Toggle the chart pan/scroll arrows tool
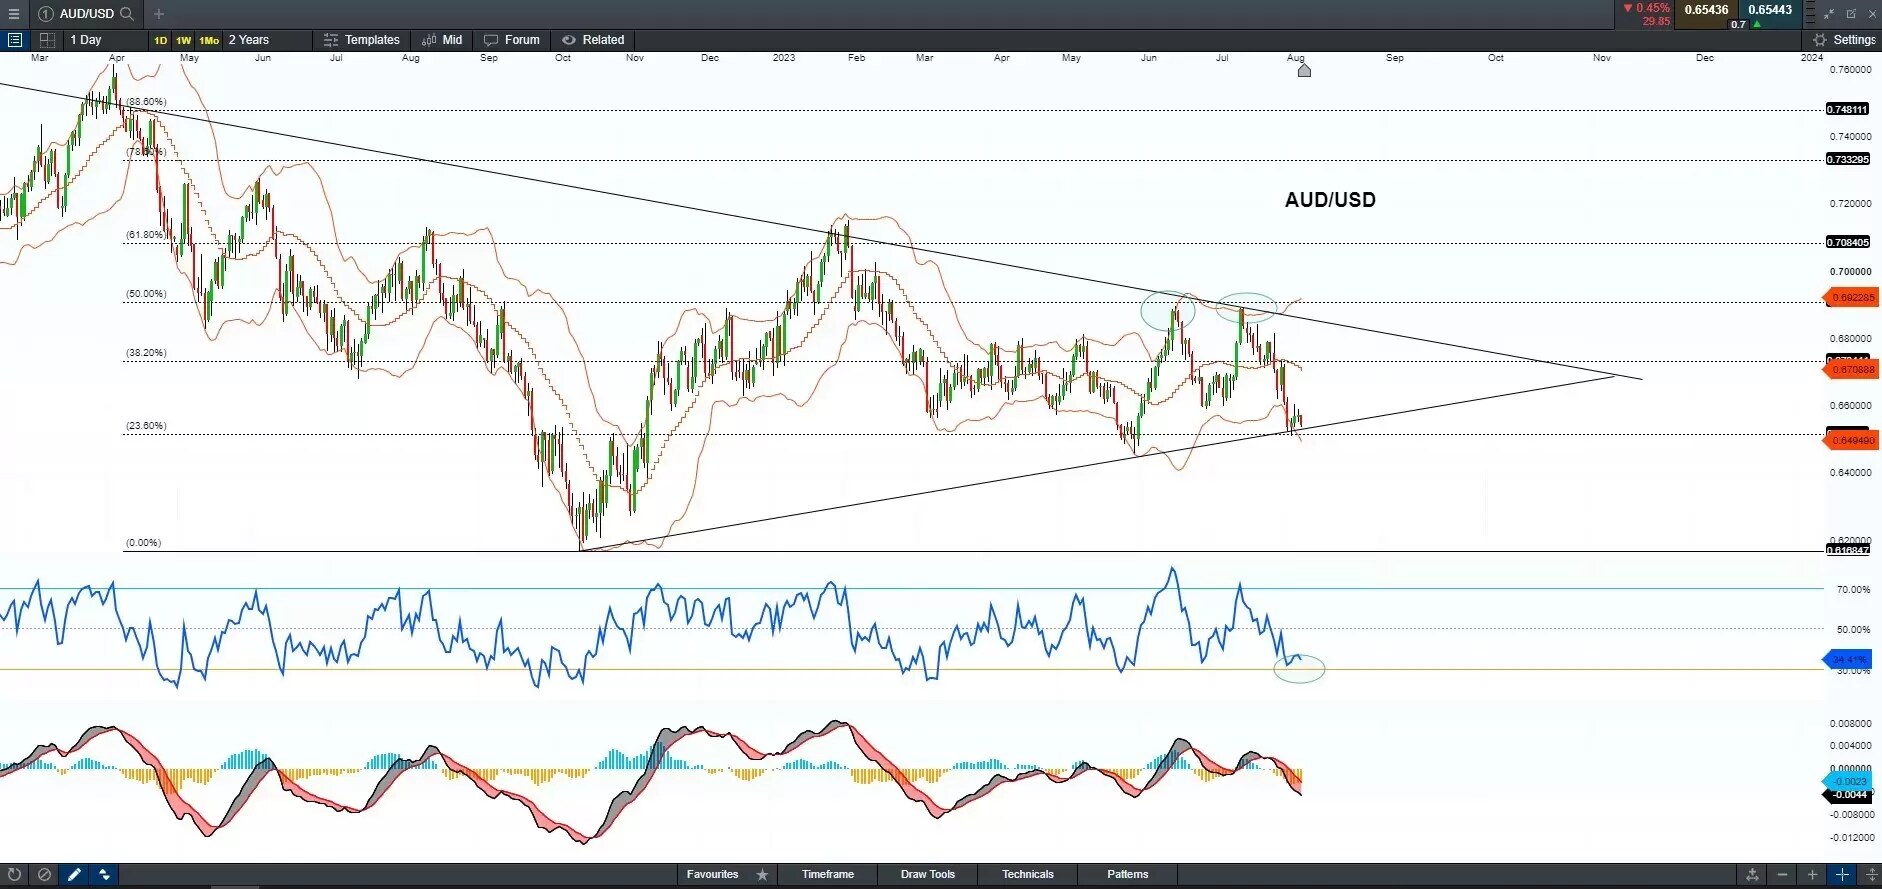Image resolution: width=1882 pixels, height=889 pixels. [x=104, y=875]
